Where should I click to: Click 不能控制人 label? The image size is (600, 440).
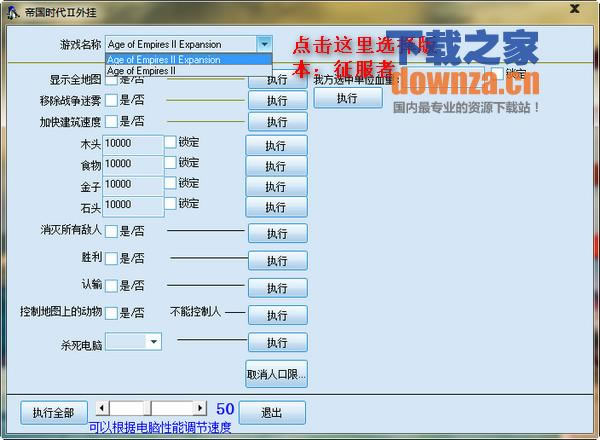point(196,311)
